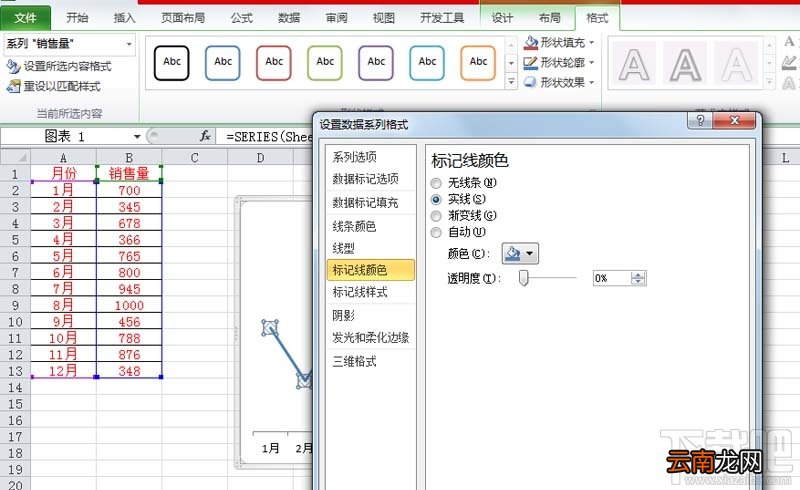The image size is (800, 490).
Task: Open the 形状填充 dropdown arrow
Action: tap(592, 43)
